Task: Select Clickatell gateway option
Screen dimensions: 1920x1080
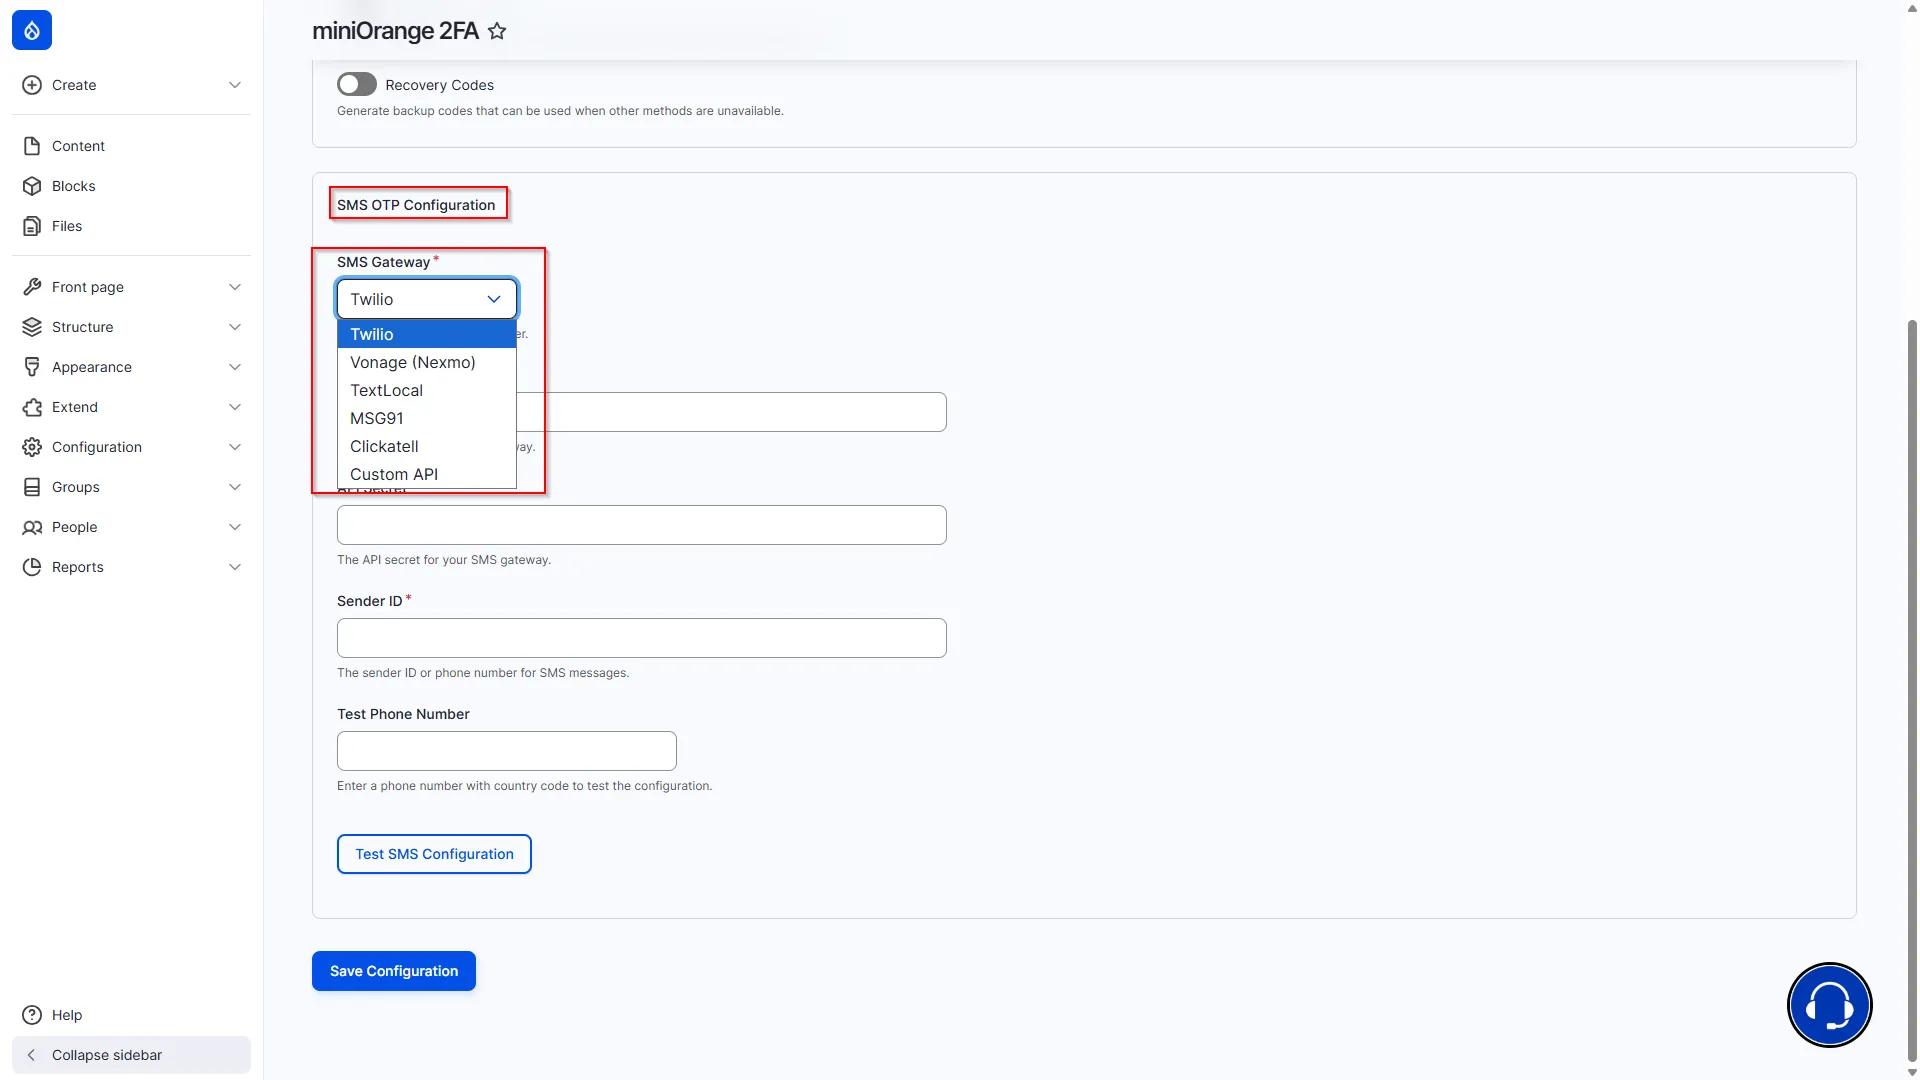Action: point(427,446)
